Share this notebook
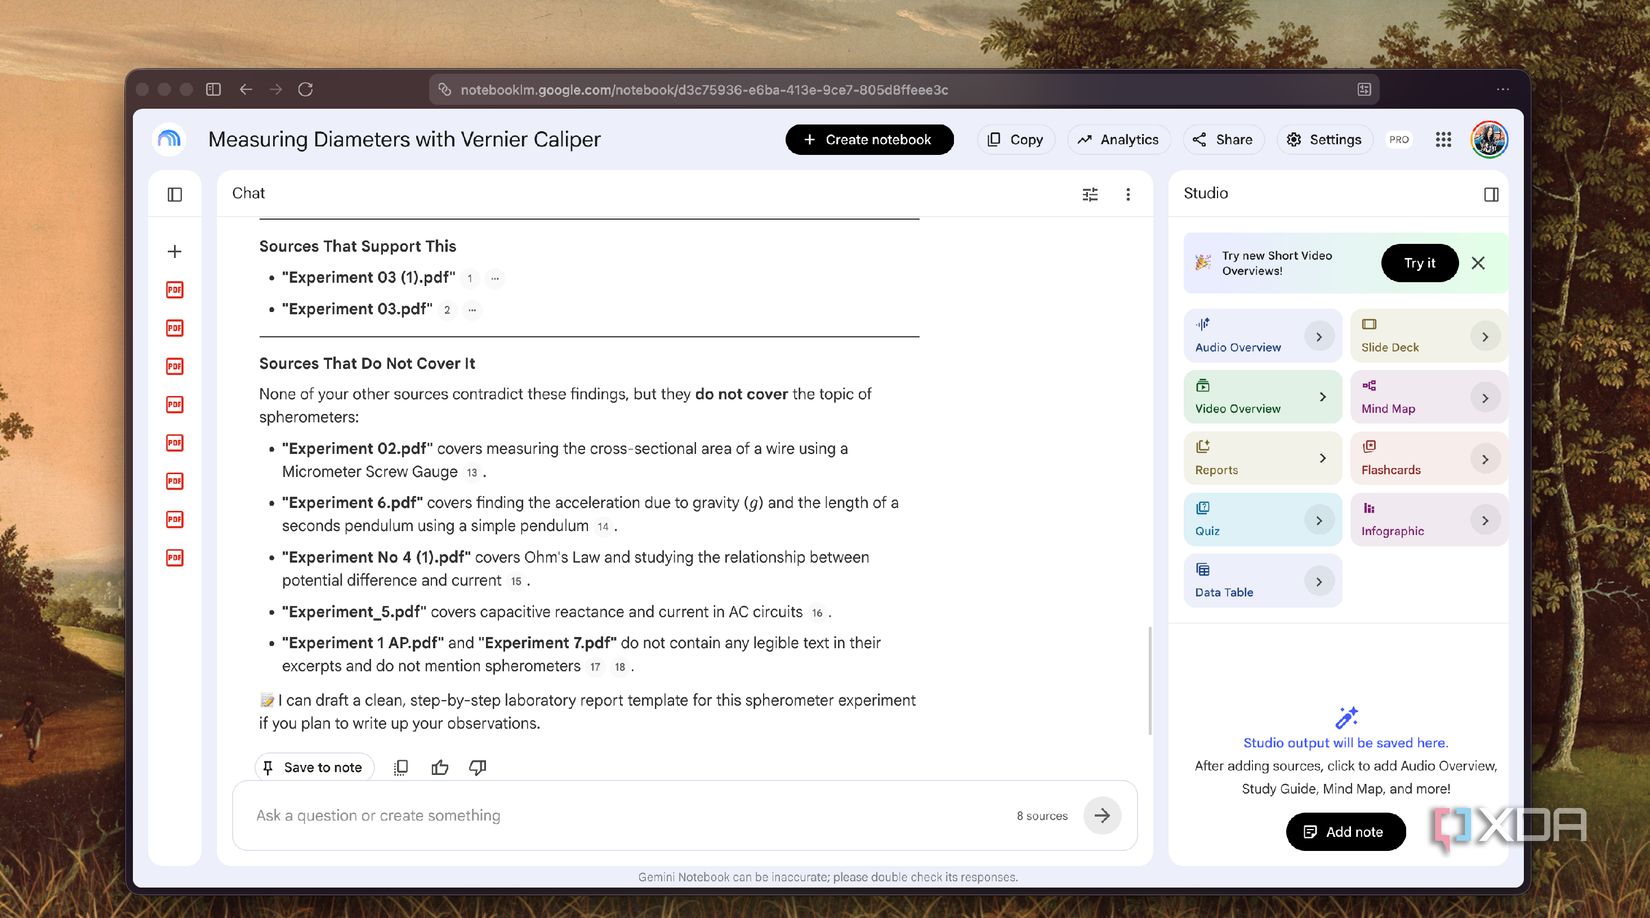 (1223, 140)
